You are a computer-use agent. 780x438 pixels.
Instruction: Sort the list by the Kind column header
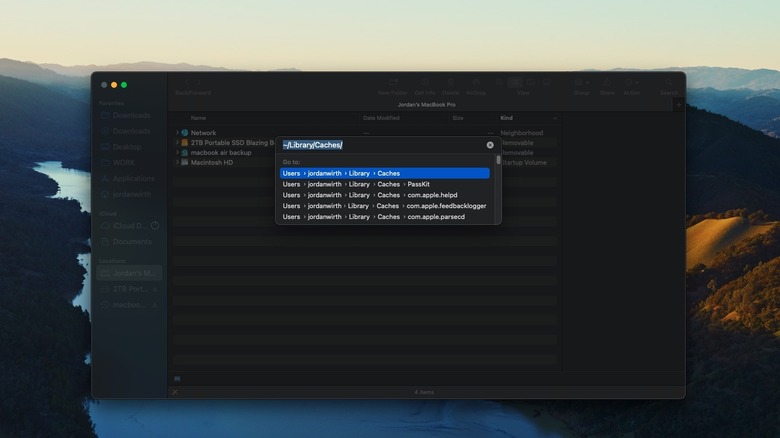[x=506, y=118]
